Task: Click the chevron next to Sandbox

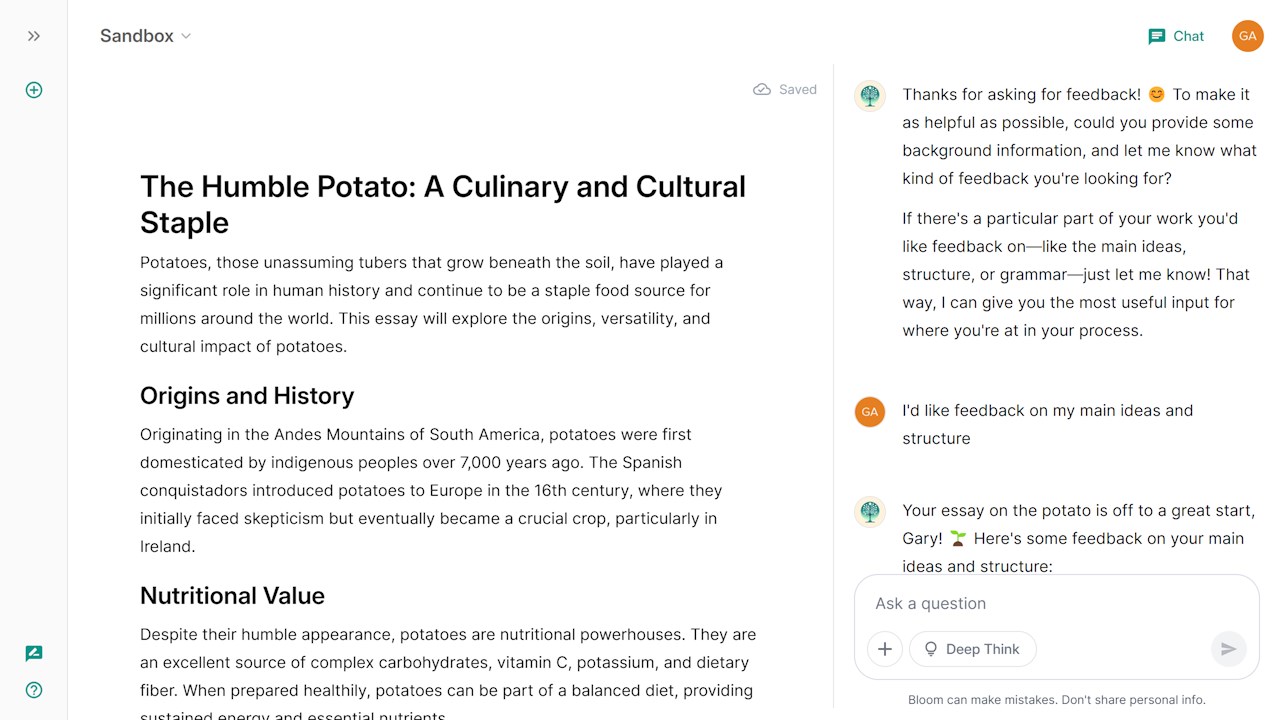Action: tap(186, 36)
